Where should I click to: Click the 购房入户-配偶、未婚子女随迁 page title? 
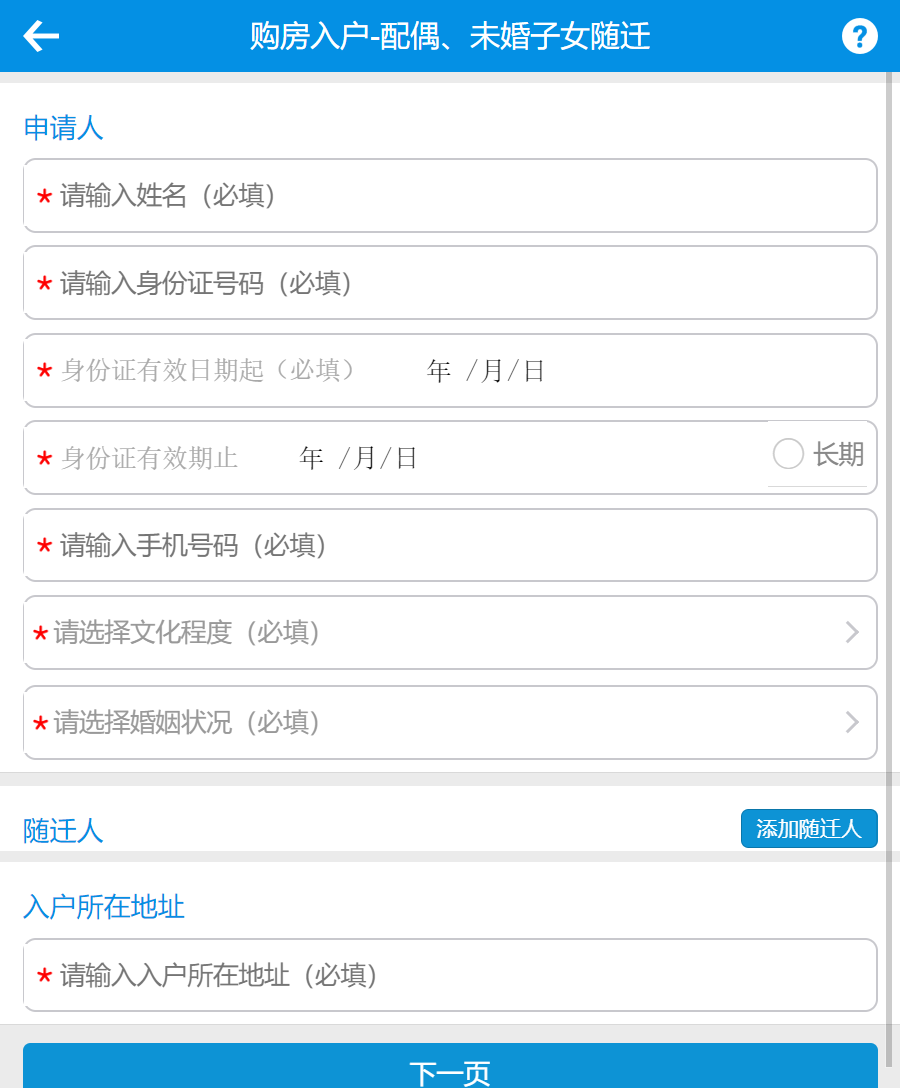[x=450, y=36]
